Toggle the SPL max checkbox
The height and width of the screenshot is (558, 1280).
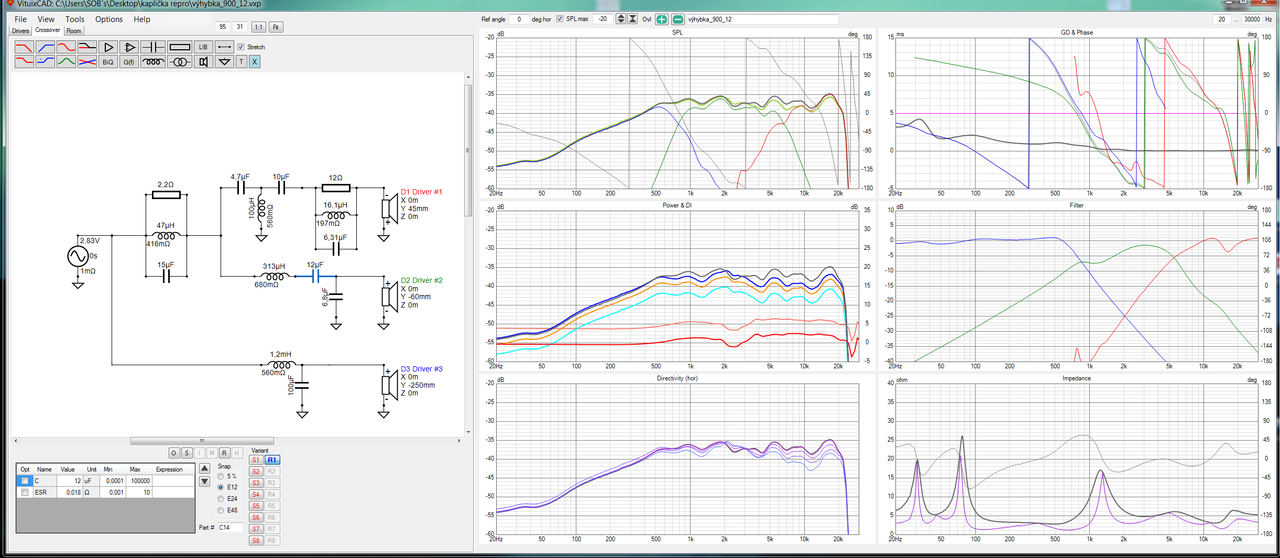click(x=560, y=19)
